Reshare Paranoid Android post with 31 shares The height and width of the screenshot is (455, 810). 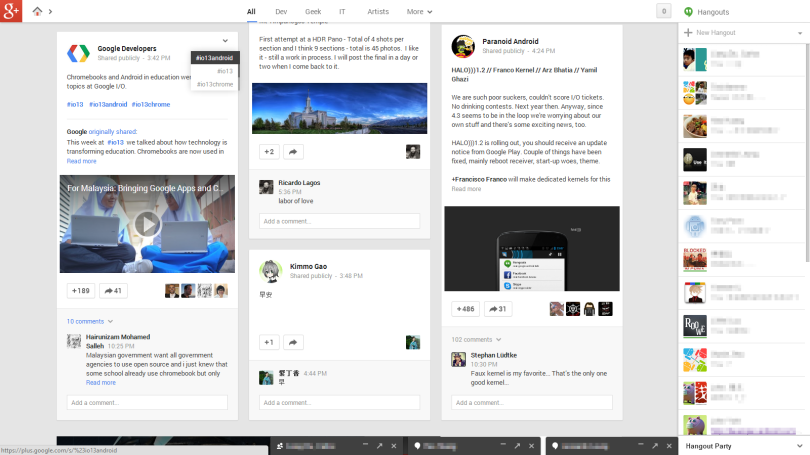click(x=498, y=309)
